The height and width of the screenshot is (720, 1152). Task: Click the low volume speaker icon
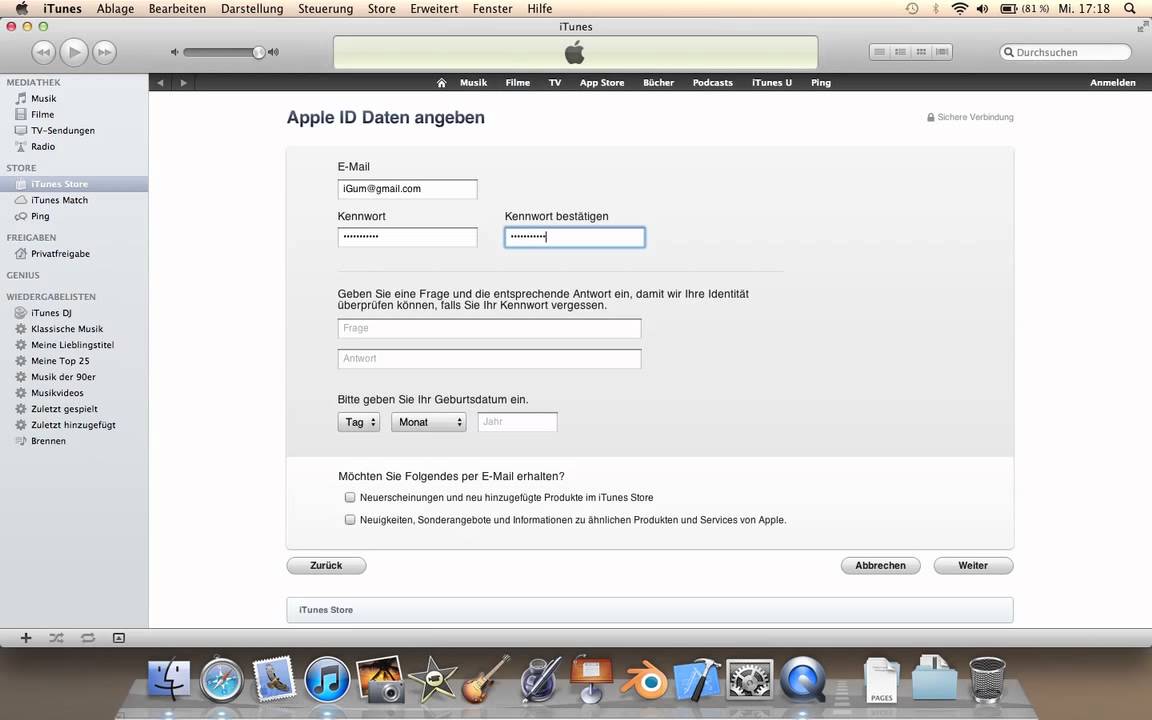coord(175,52)
